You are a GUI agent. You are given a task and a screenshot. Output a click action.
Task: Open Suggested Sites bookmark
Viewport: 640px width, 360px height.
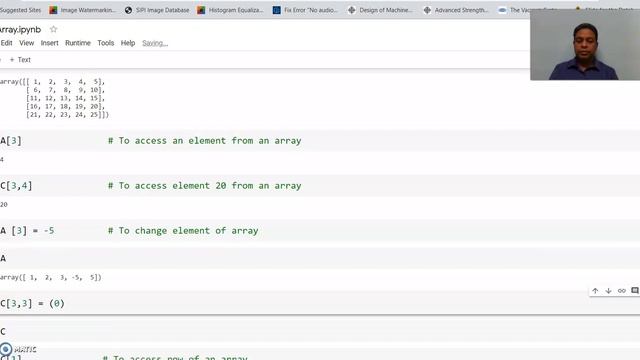click(x=20, y=10)
